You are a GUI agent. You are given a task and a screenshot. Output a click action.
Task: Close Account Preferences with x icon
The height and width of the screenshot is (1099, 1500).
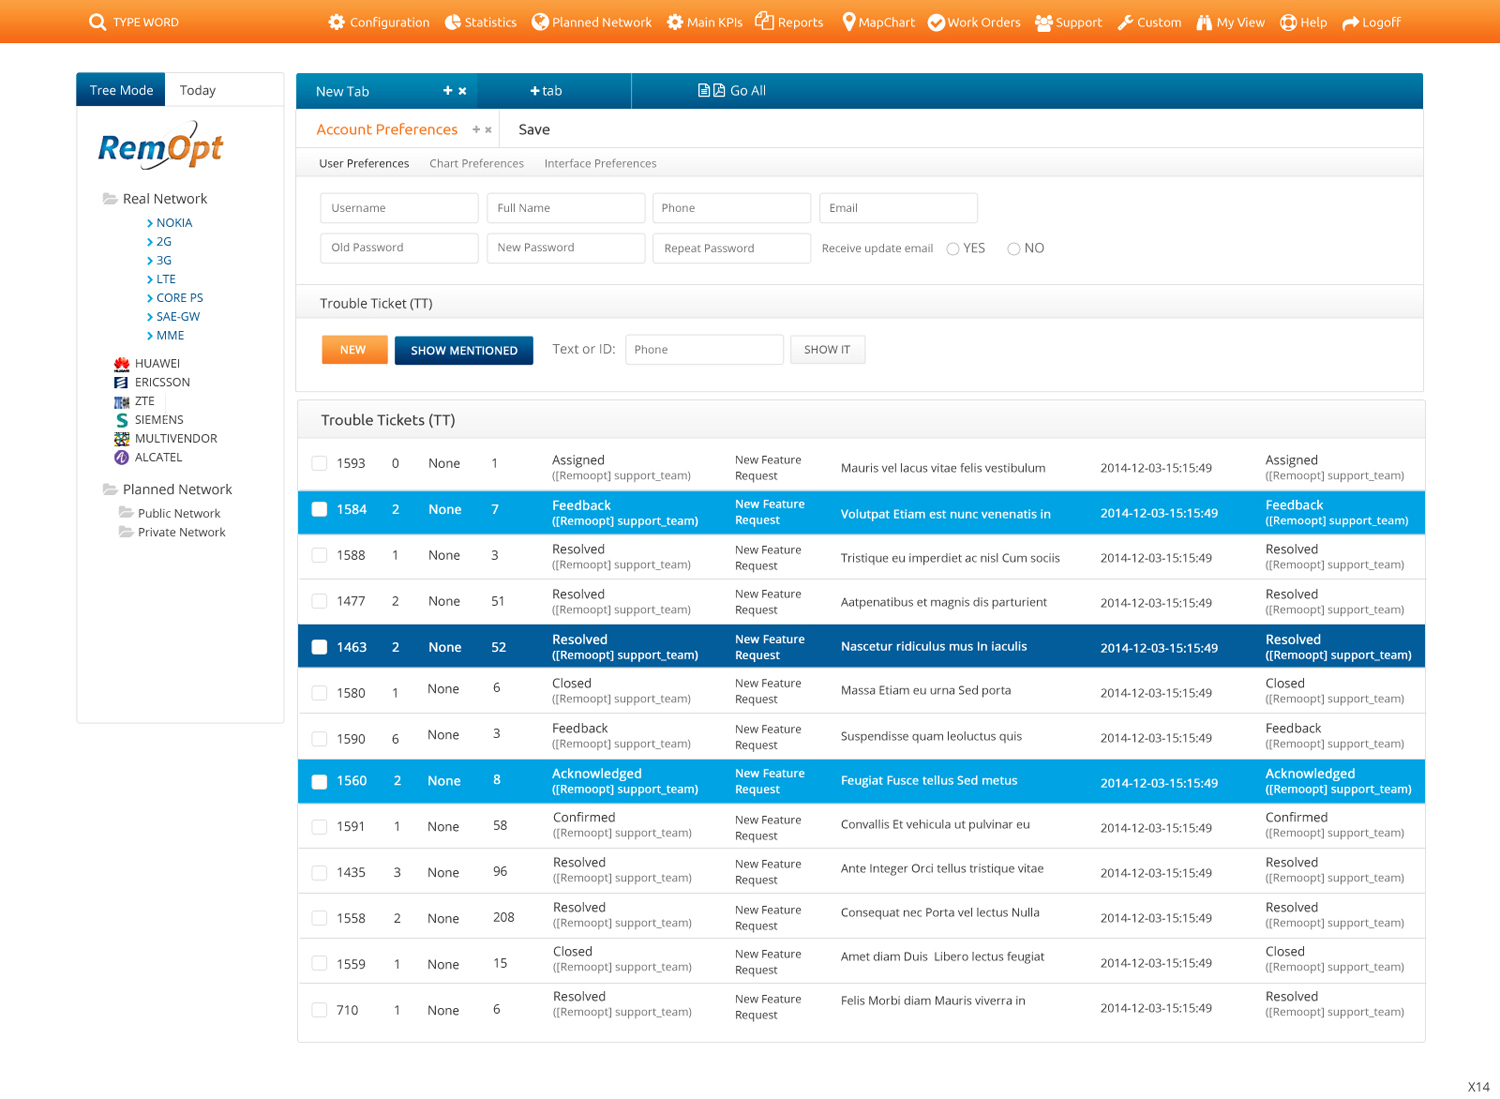pyautogui.click(x=488, y=130)
